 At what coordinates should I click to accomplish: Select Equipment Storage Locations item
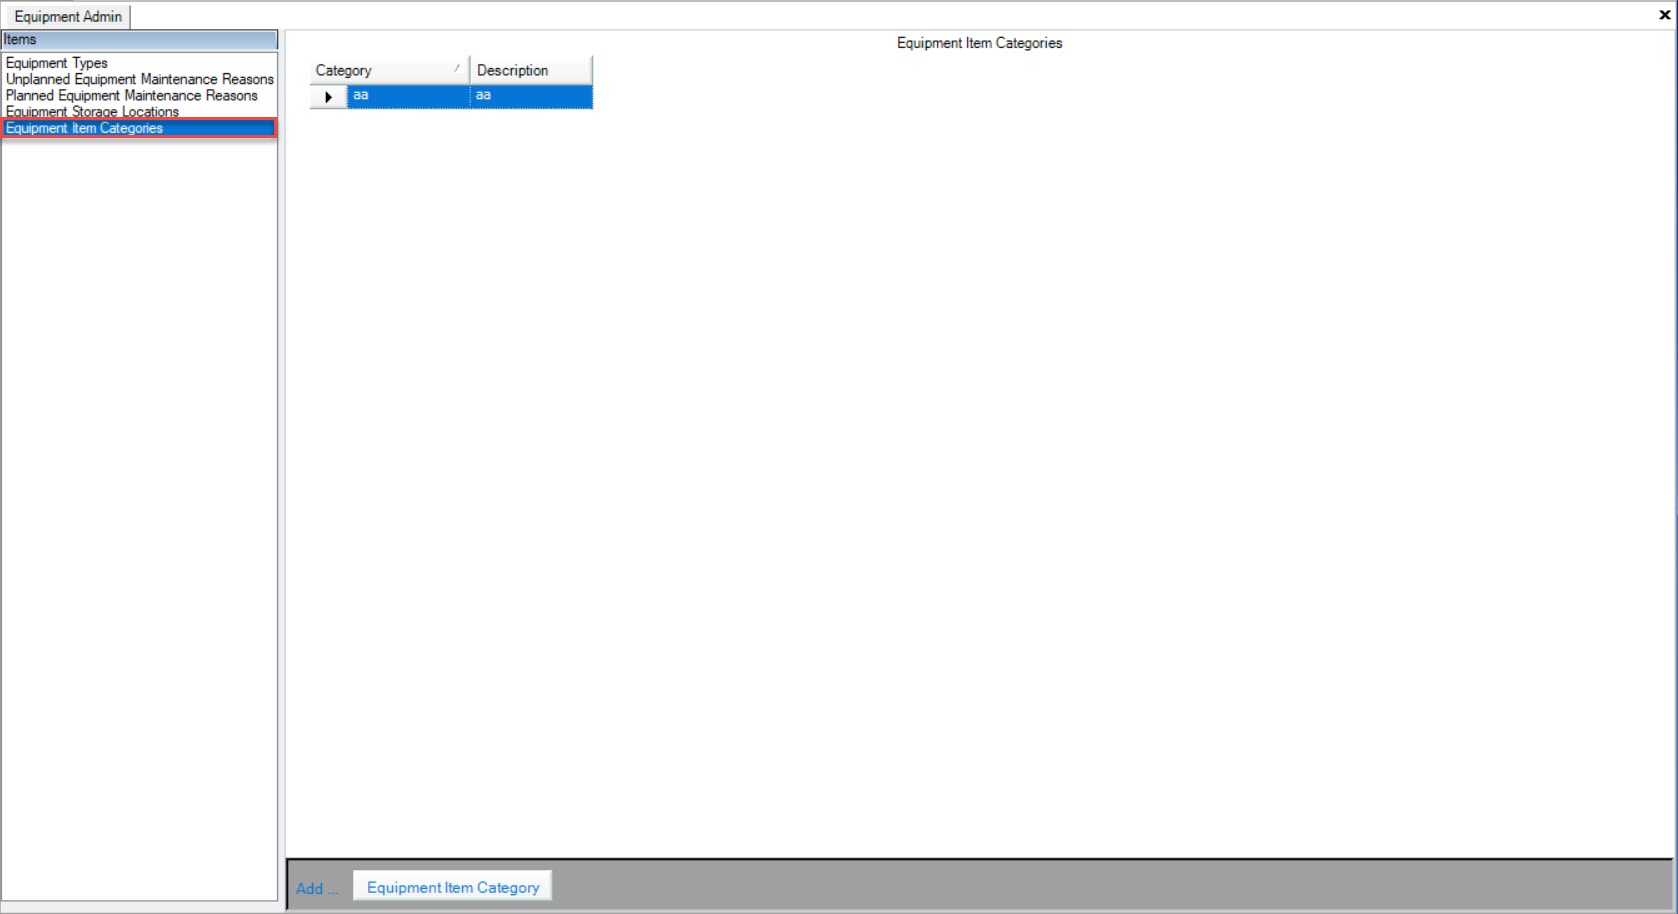92,111
